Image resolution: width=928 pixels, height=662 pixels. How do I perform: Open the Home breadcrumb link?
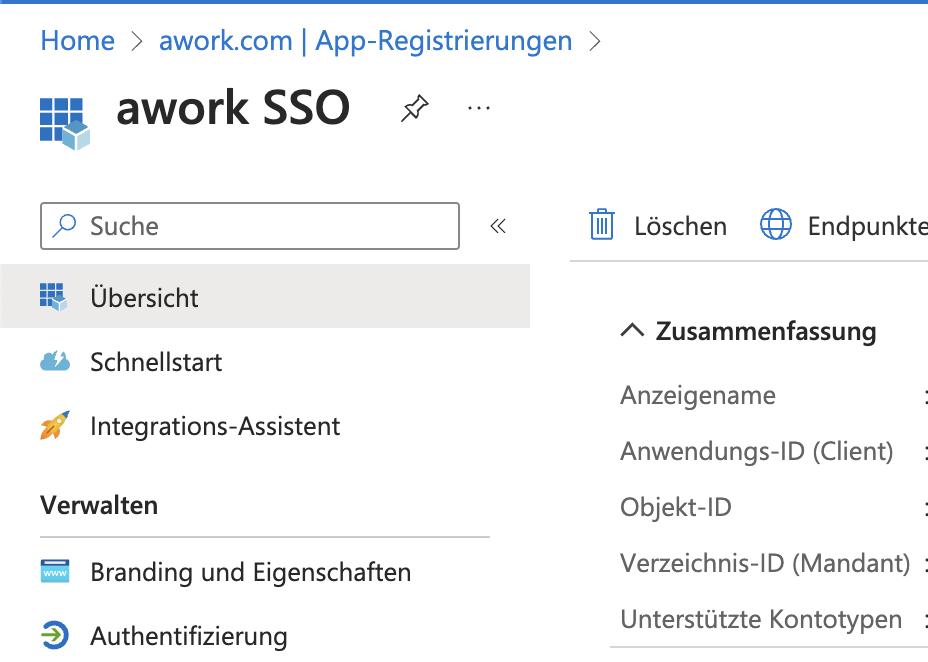tap(78, 41)
